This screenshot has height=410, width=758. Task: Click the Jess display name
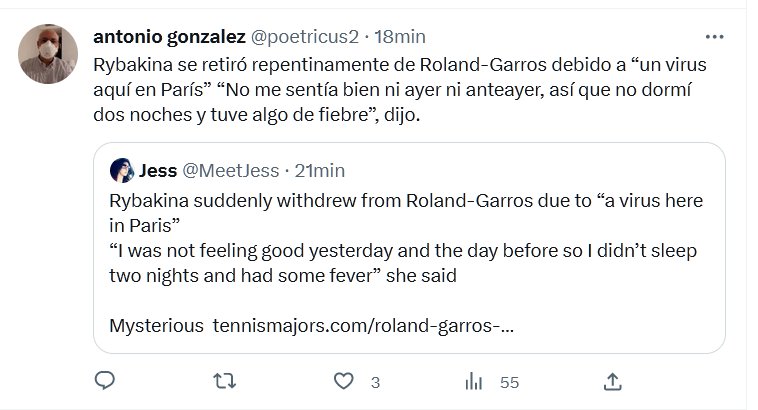tap(158, 170)
